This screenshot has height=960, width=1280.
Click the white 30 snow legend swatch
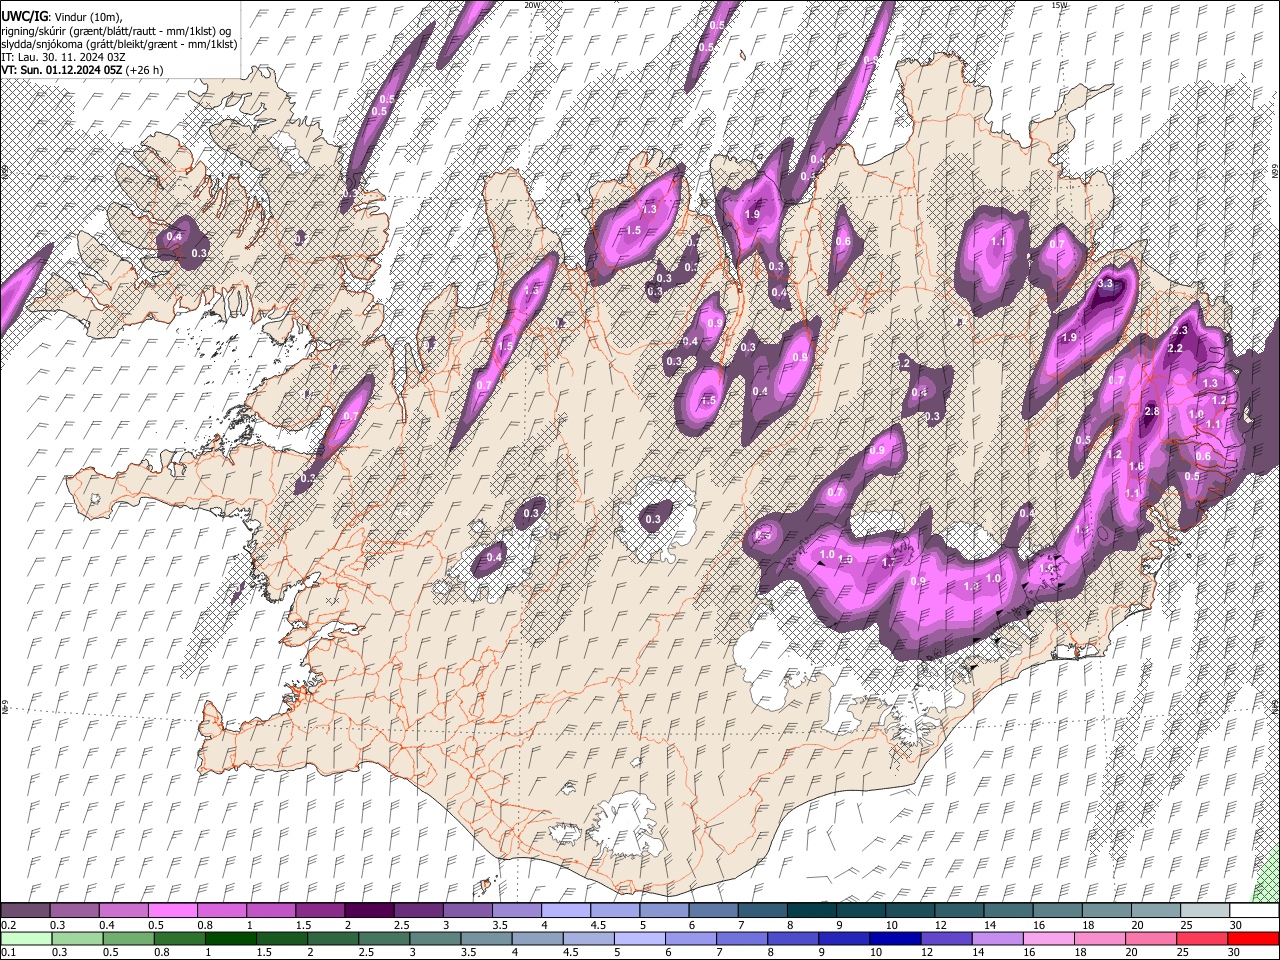pyautogui.click(x=1254, y=911)
